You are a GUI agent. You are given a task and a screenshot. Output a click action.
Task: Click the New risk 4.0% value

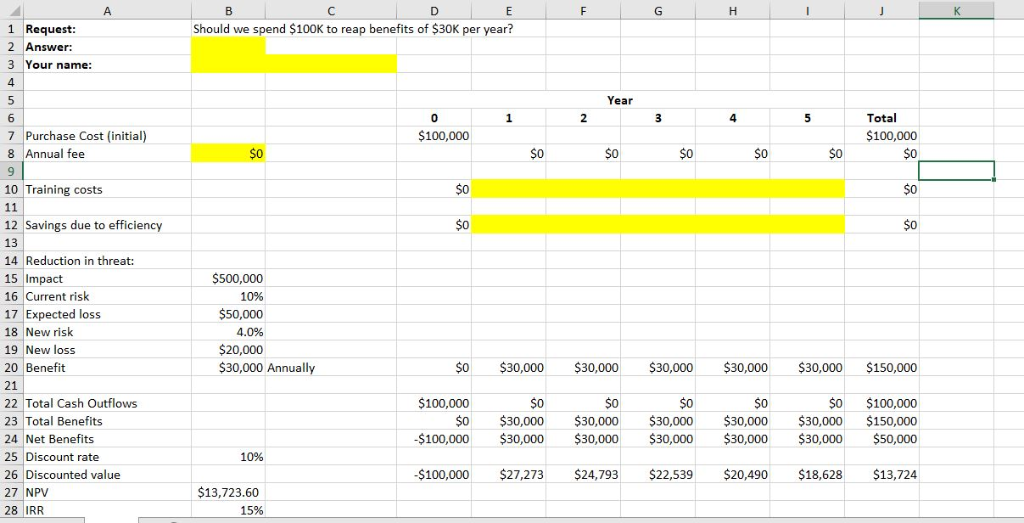point(229,332)
